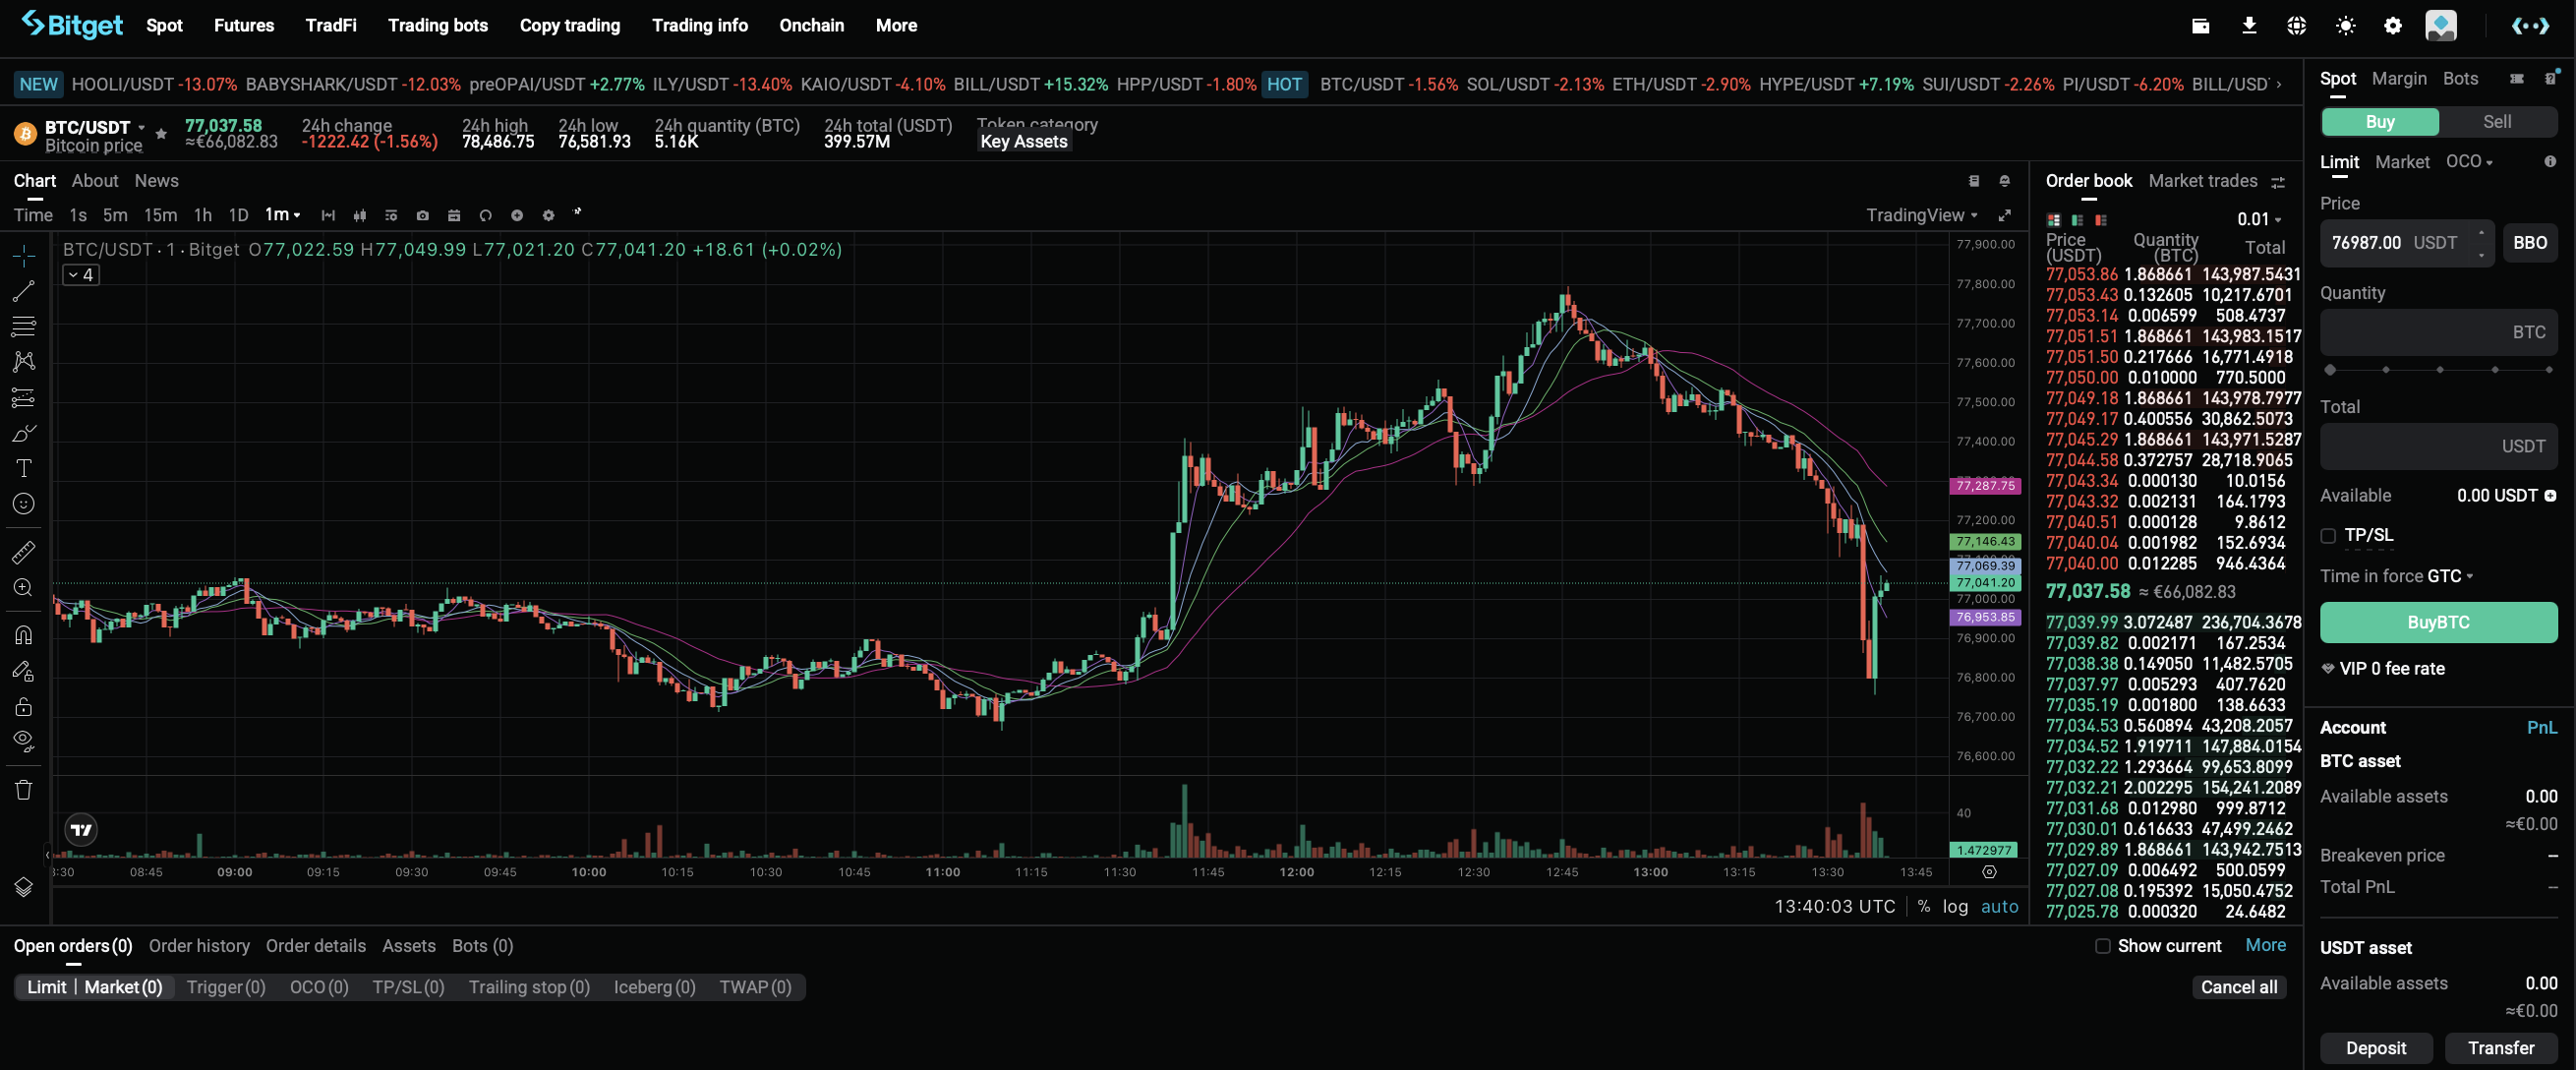Select the crosshair cursor tool
This screenshot has width=2576, height=1070.
[x=24, y=257]
